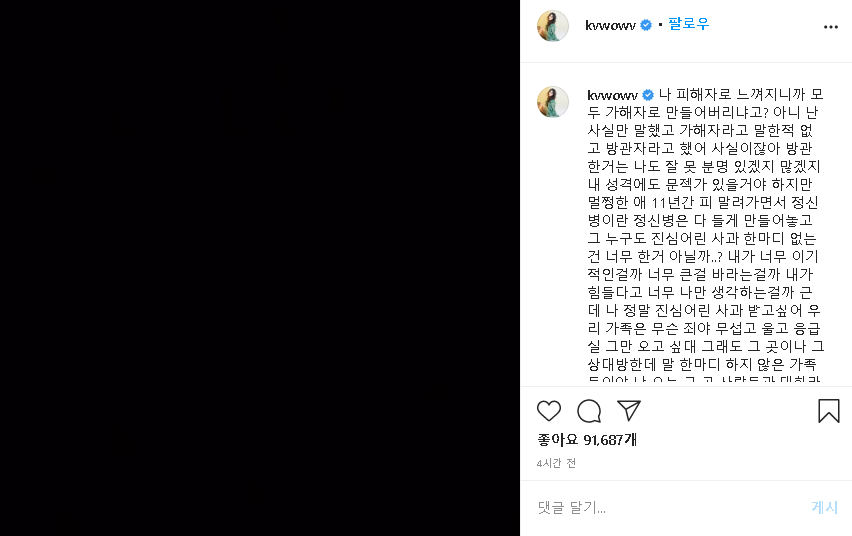Open kvwowv username in the caption
This screenshot has width=852, height=536.
[612, 95]
